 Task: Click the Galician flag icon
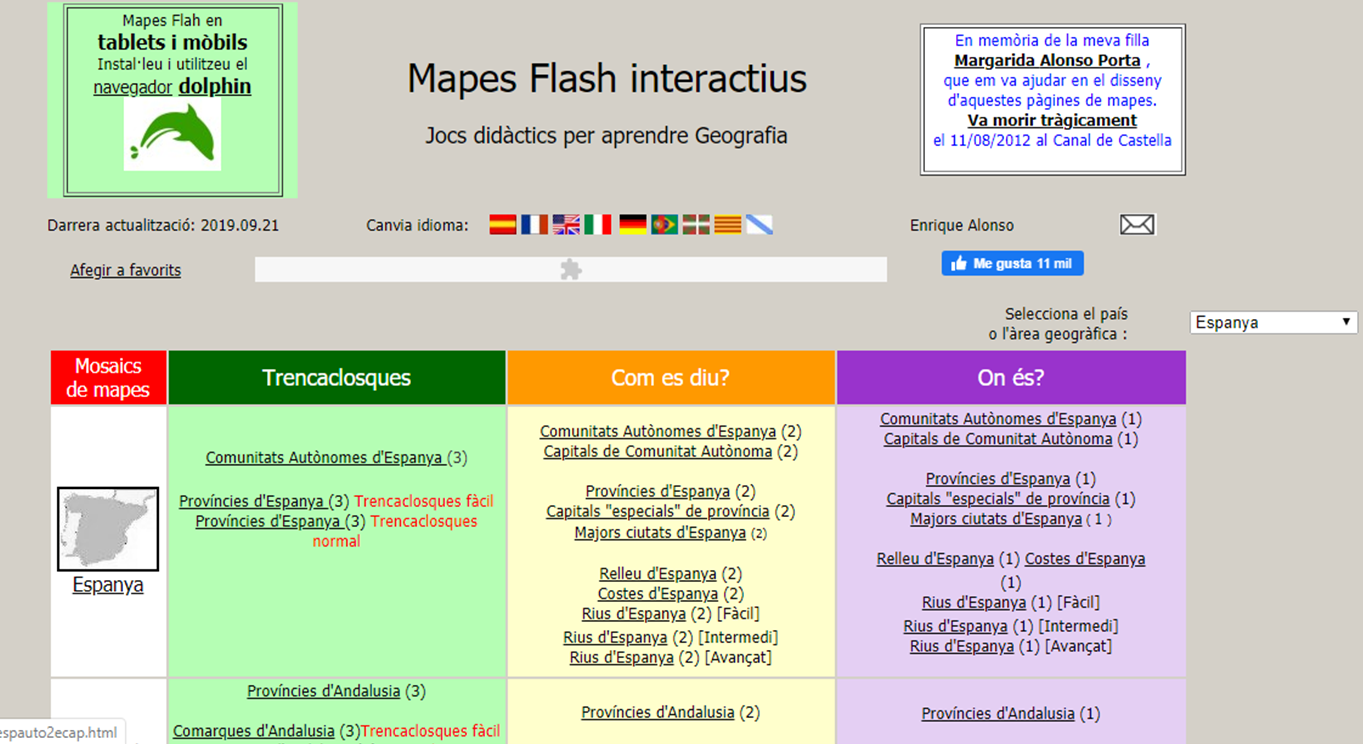coord(759,225)
